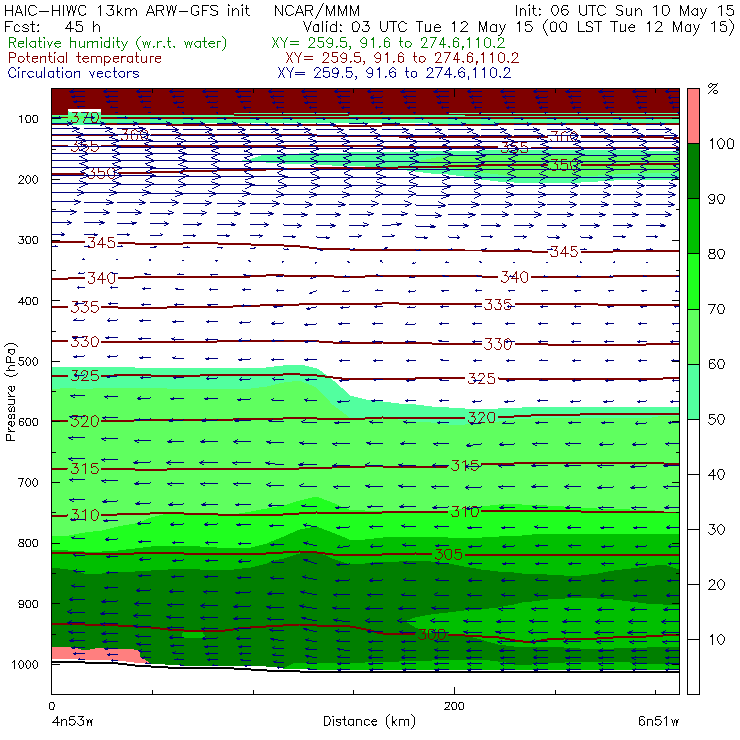Click the 'Distance (km)' axis title
Screen dimensions: 740x740
369,721
